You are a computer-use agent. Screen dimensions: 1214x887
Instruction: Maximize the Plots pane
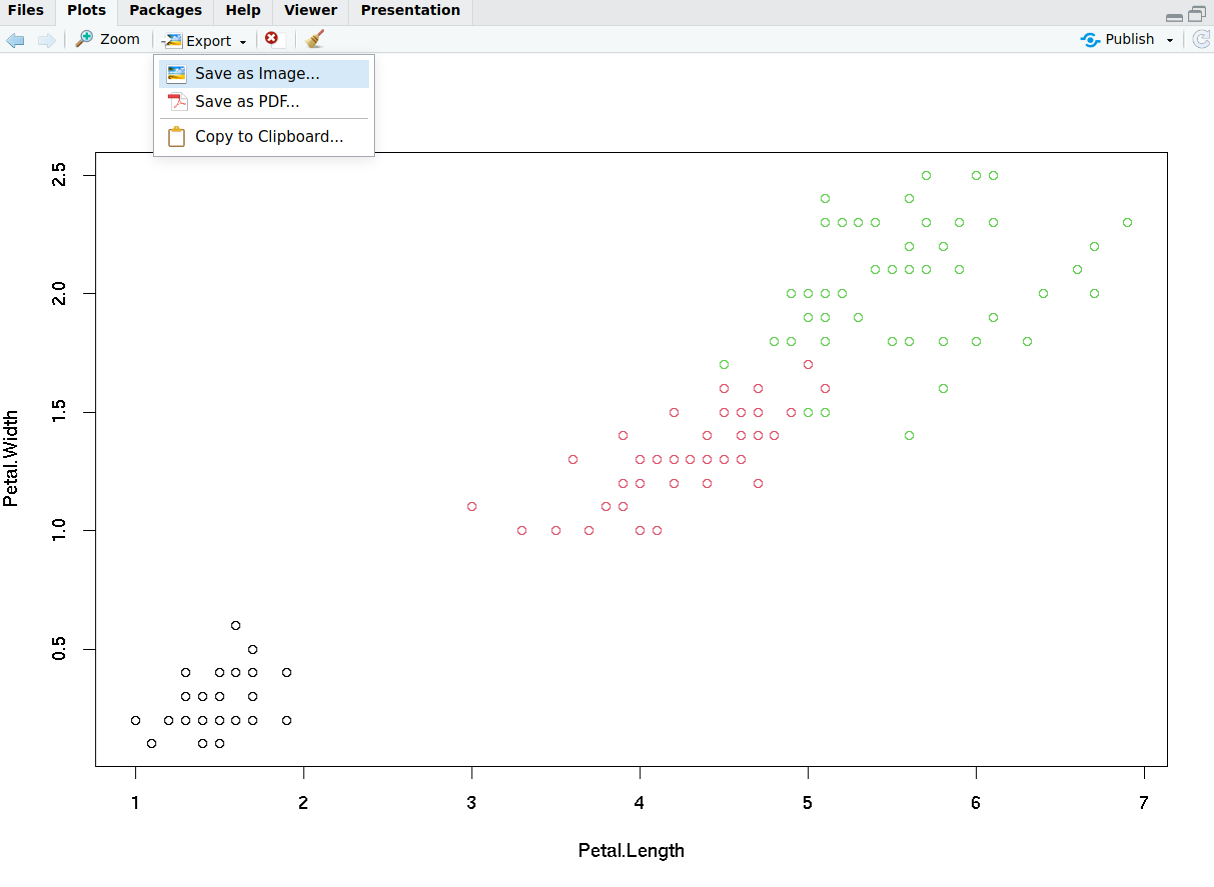(x=1196, y=15)
